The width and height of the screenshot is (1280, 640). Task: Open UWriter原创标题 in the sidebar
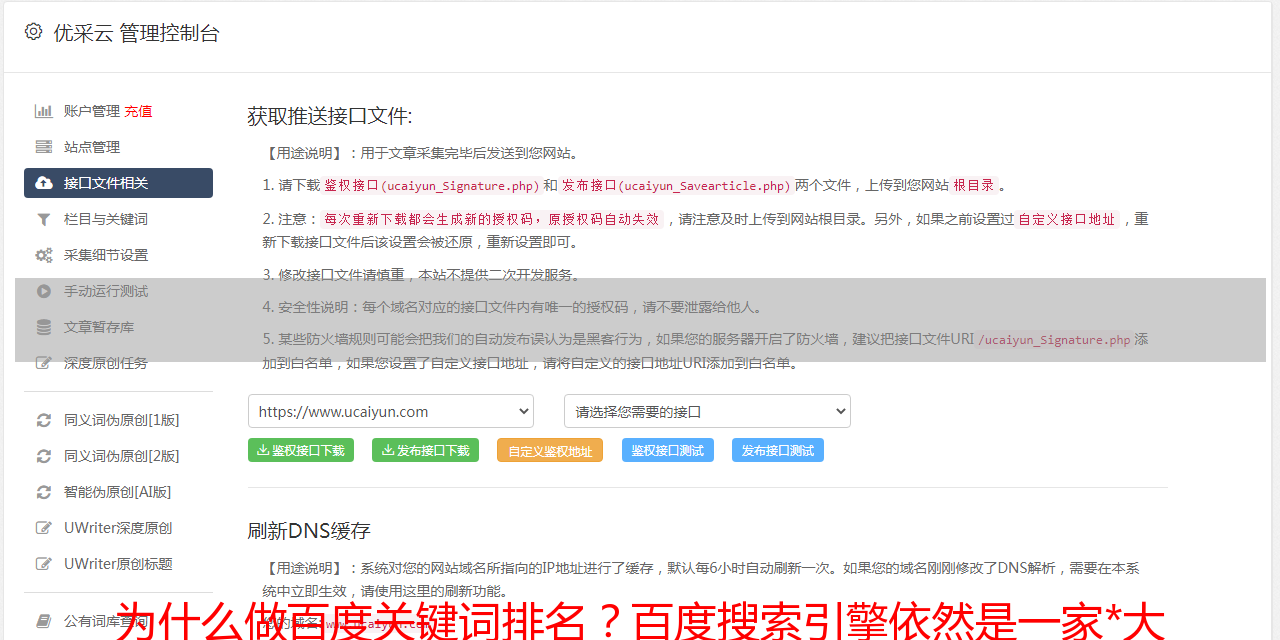[x=118, y=564]
